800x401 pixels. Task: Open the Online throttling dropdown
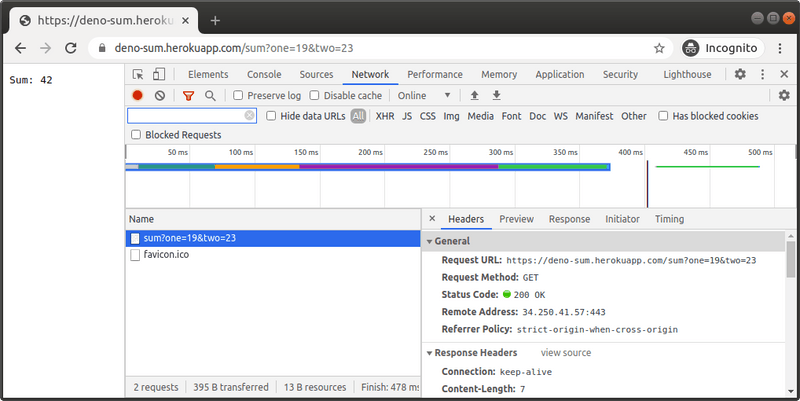tap(424, 95)
